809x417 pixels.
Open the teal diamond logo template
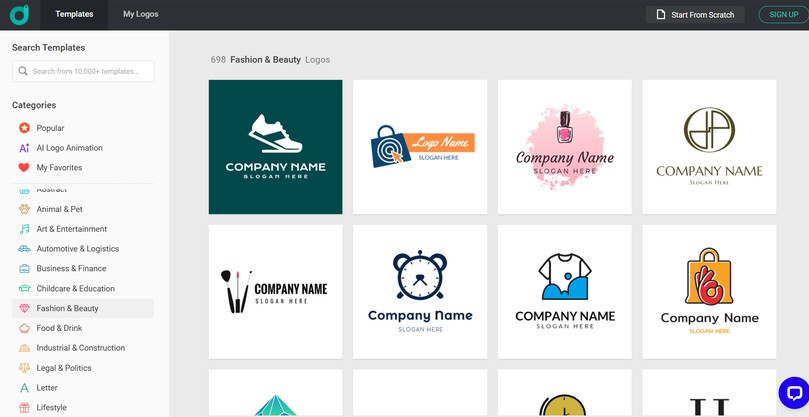tap(276, 393)
